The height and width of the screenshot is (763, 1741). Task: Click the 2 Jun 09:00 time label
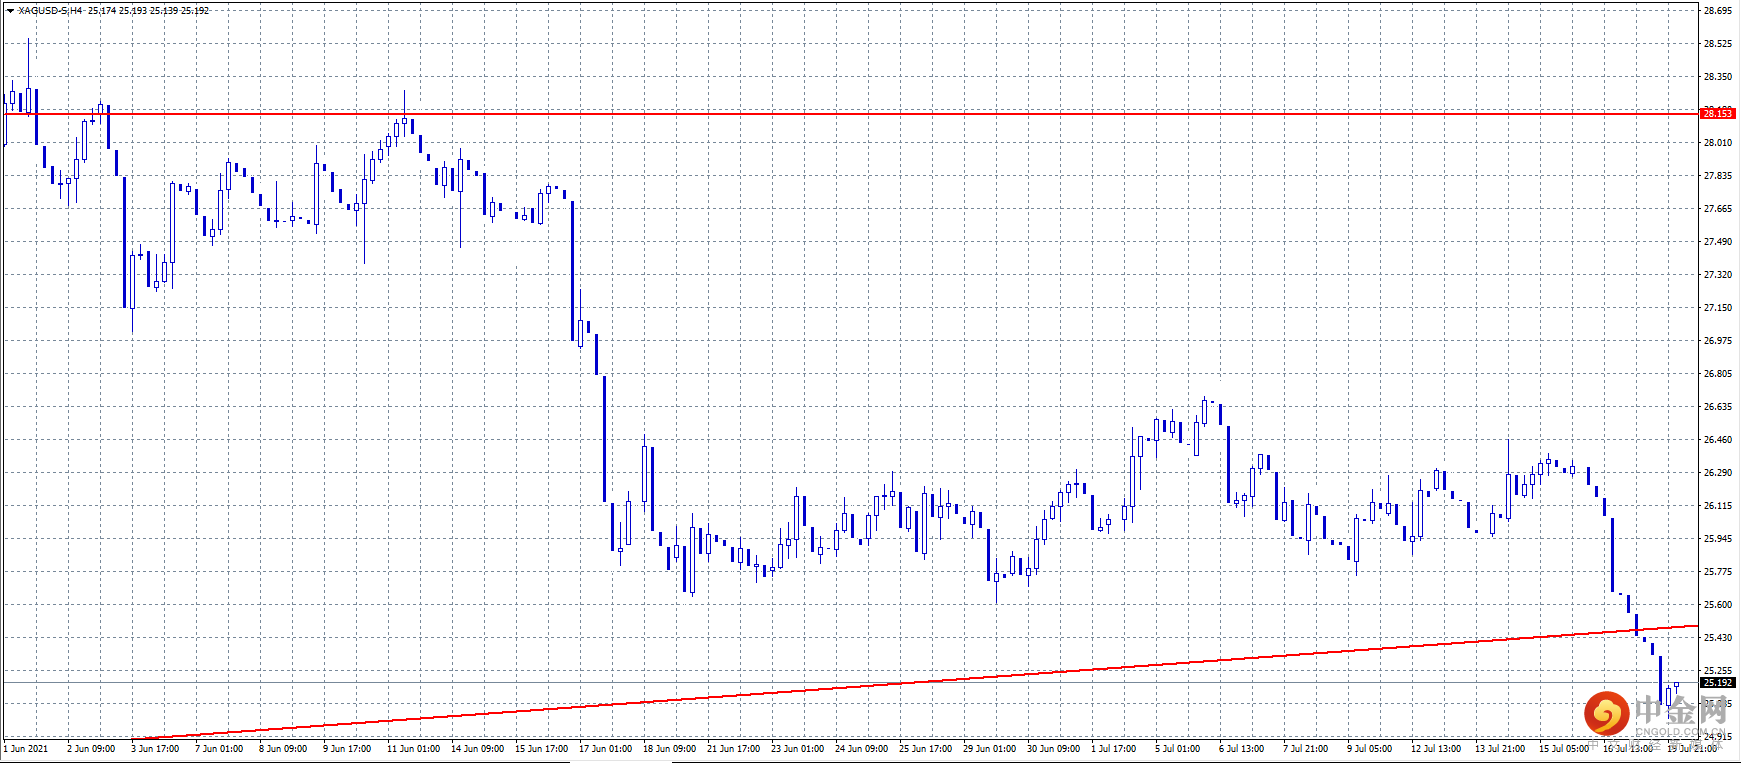tap(91, 749)
